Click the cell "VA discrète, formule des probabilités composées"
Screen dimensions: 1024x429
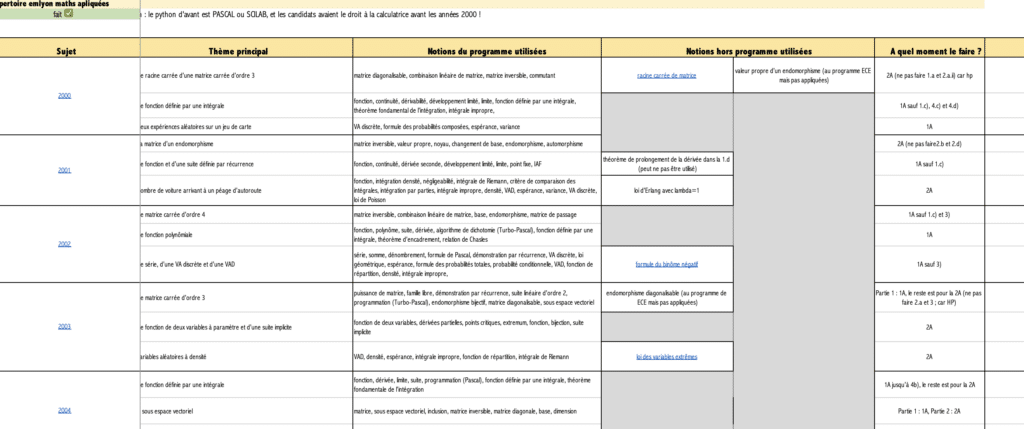(477, 127)
